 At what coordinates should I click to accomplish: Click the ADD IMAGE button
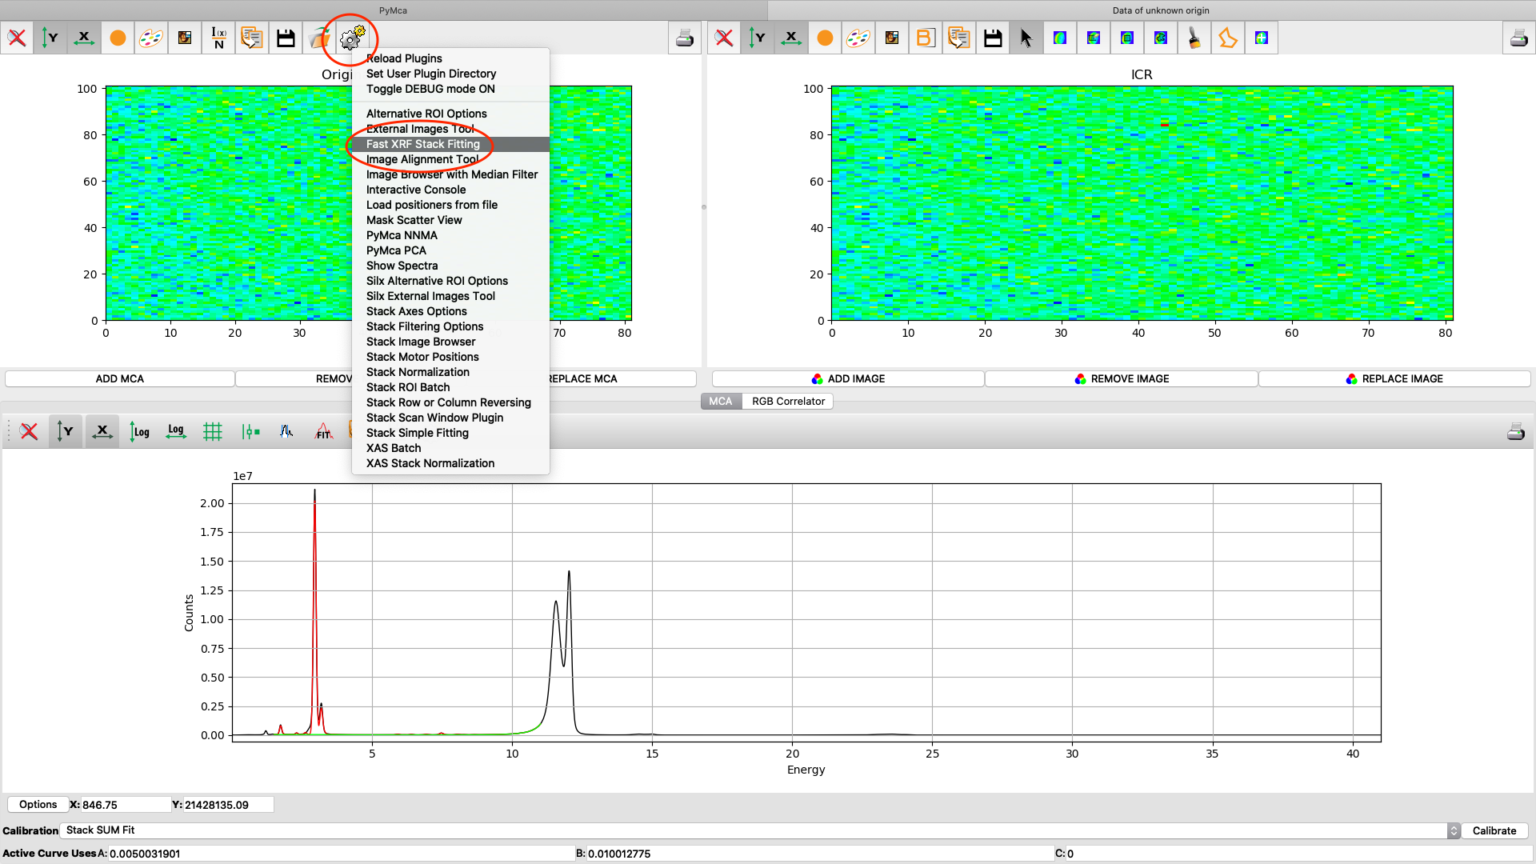pos(846,378)
